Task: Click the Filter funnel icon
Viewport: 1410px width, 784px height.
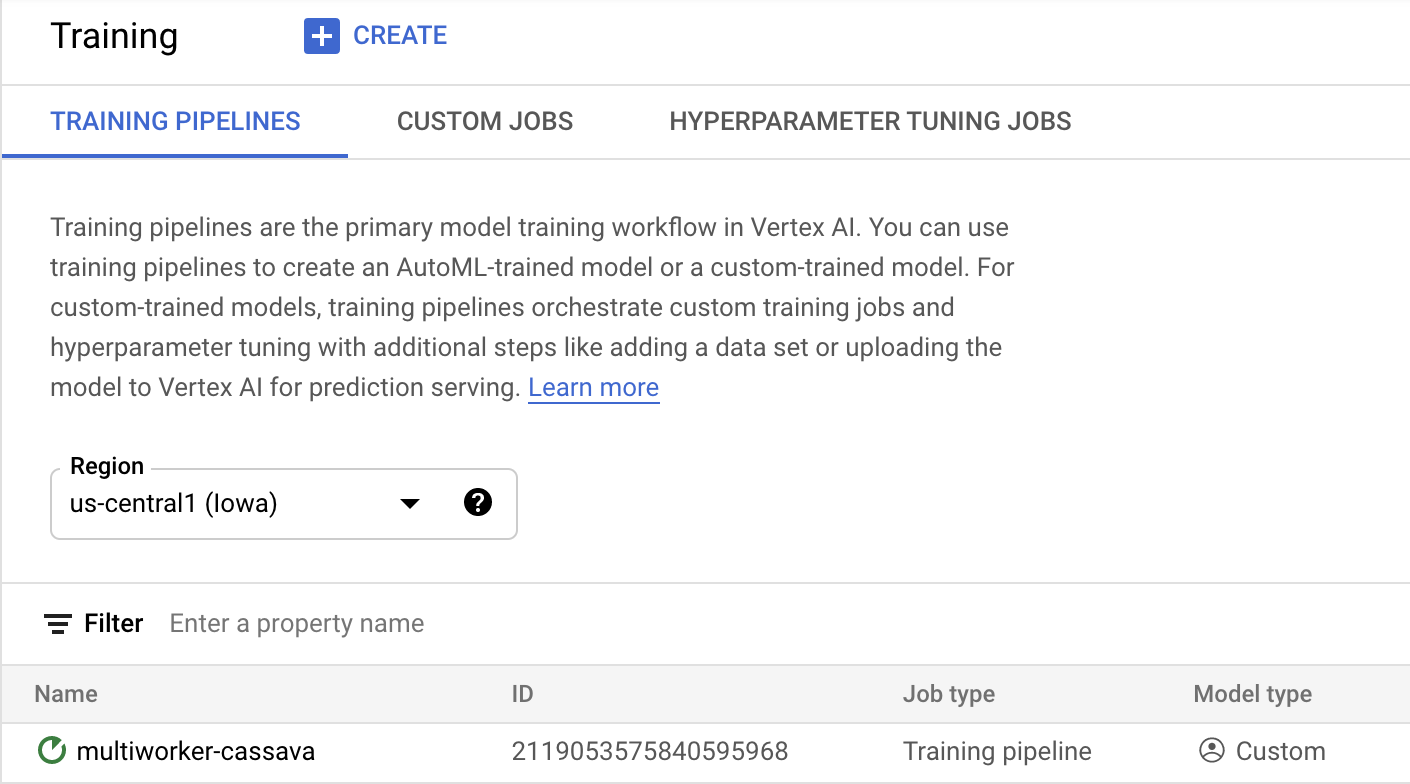Action: coord(55,623)
